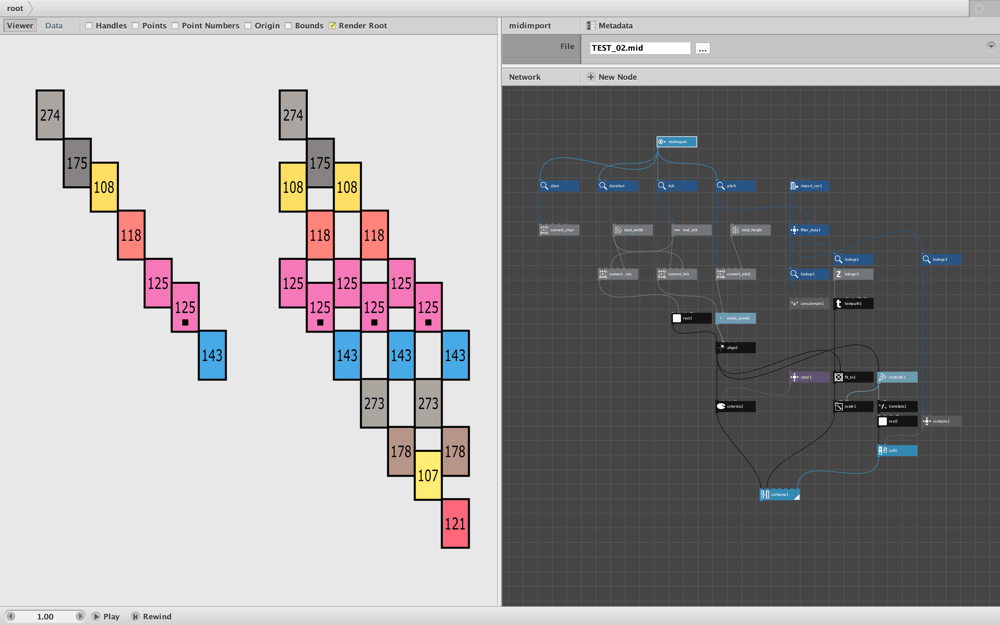Select the convert_tick node
Image resolution: width=1000 pixels, height=625 pixels.
[x=677, y=274]
